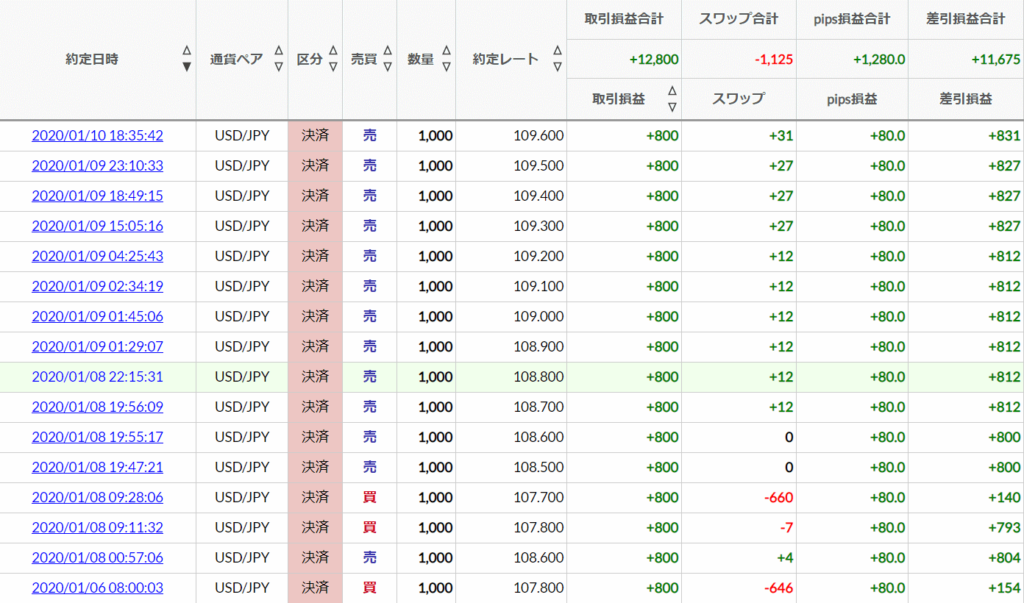Click 買 in the 09:11:32 row
This screenshot has width=1024, height=603.
[370, 527]
